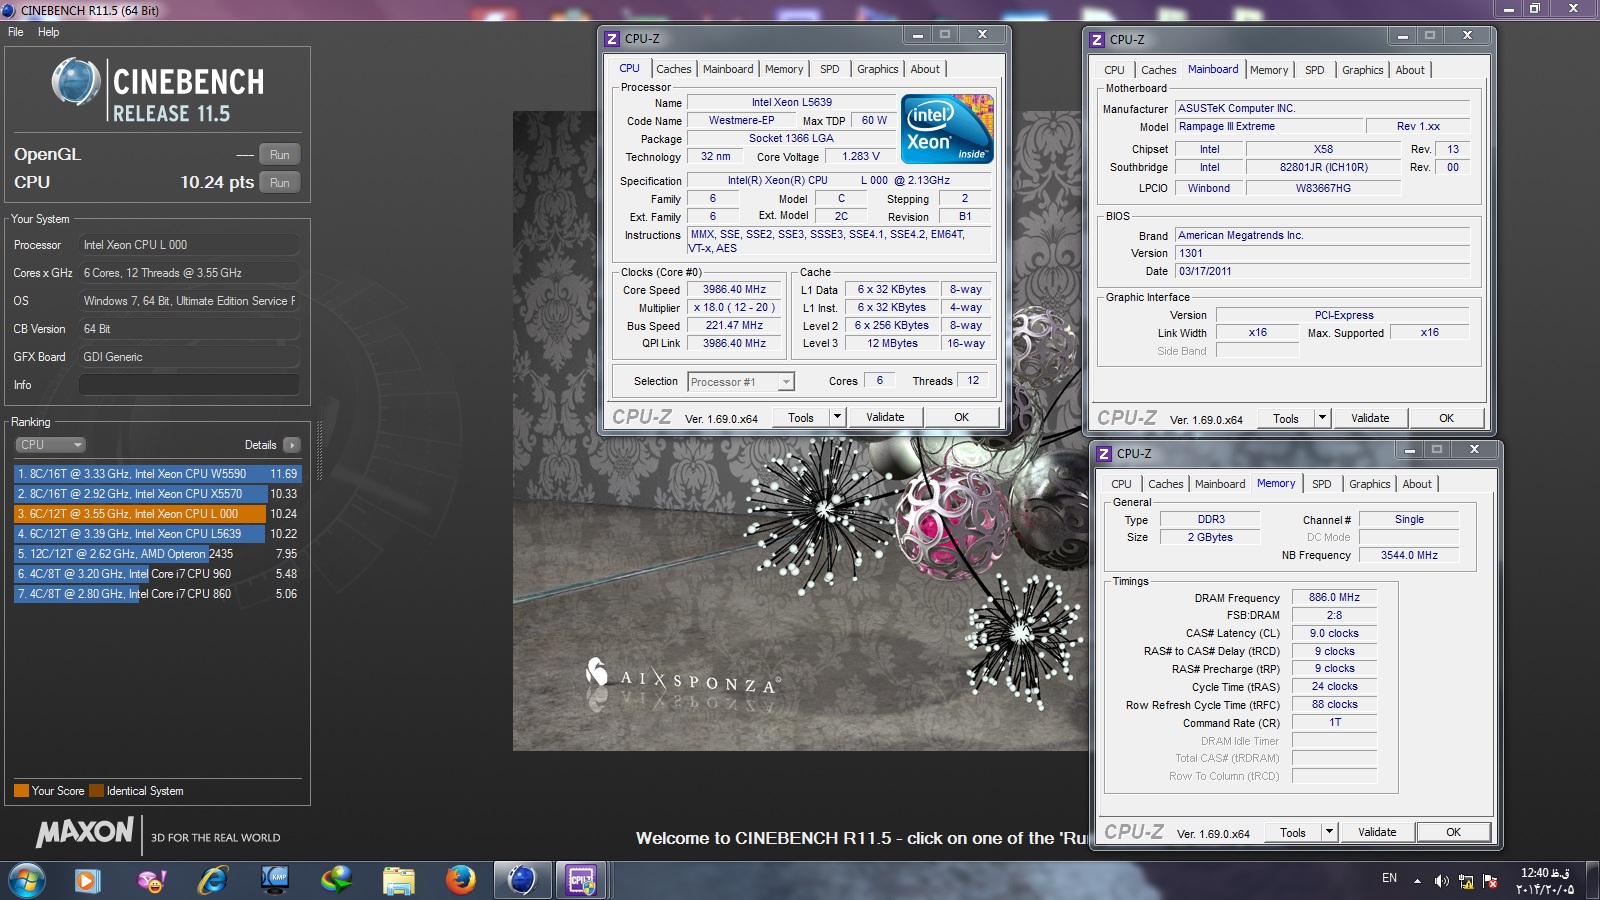Expand Tools arrow in CPU-Z Memory window
The width and height of the screenshot is (1600, 900).
click(x=1329, y=832)
